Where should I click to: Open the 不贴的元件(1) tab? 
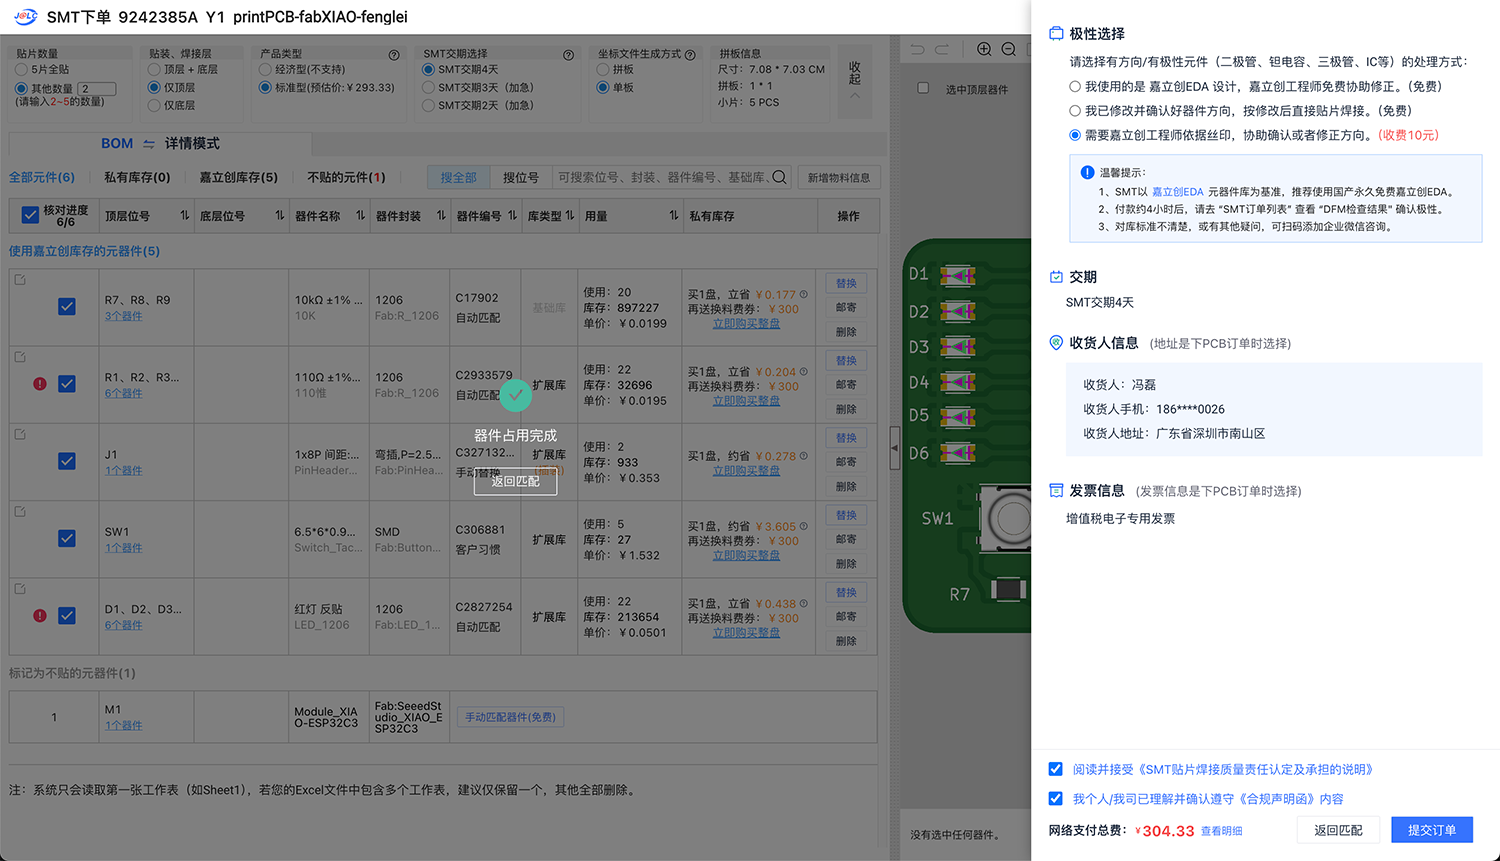tap(347, 177)
